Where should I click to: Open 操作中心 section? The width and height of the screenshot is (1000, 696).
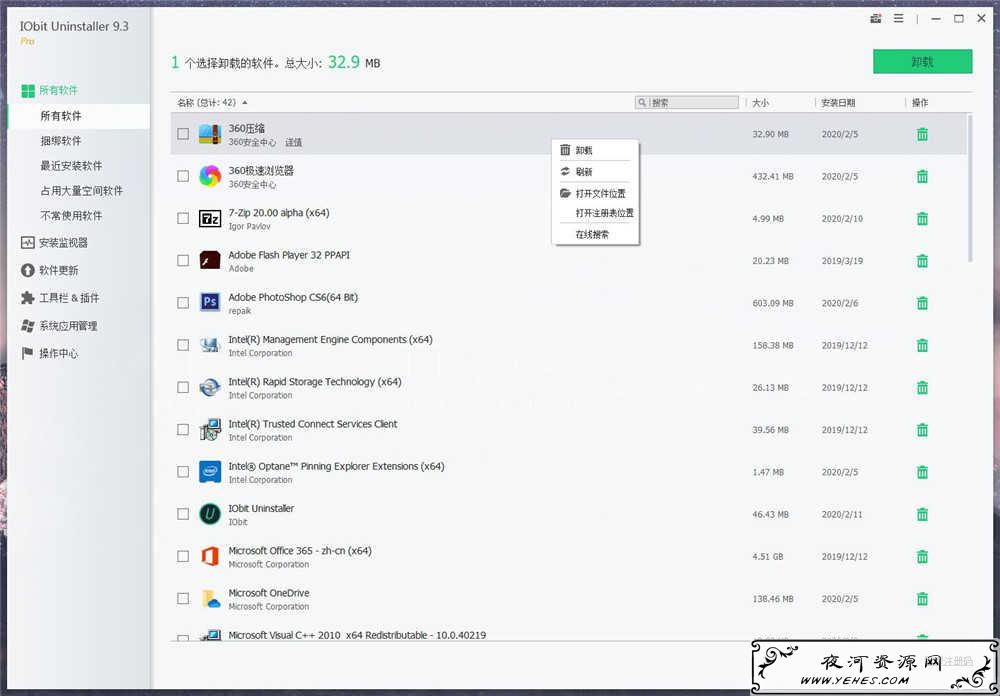click(x=50, y=353)
